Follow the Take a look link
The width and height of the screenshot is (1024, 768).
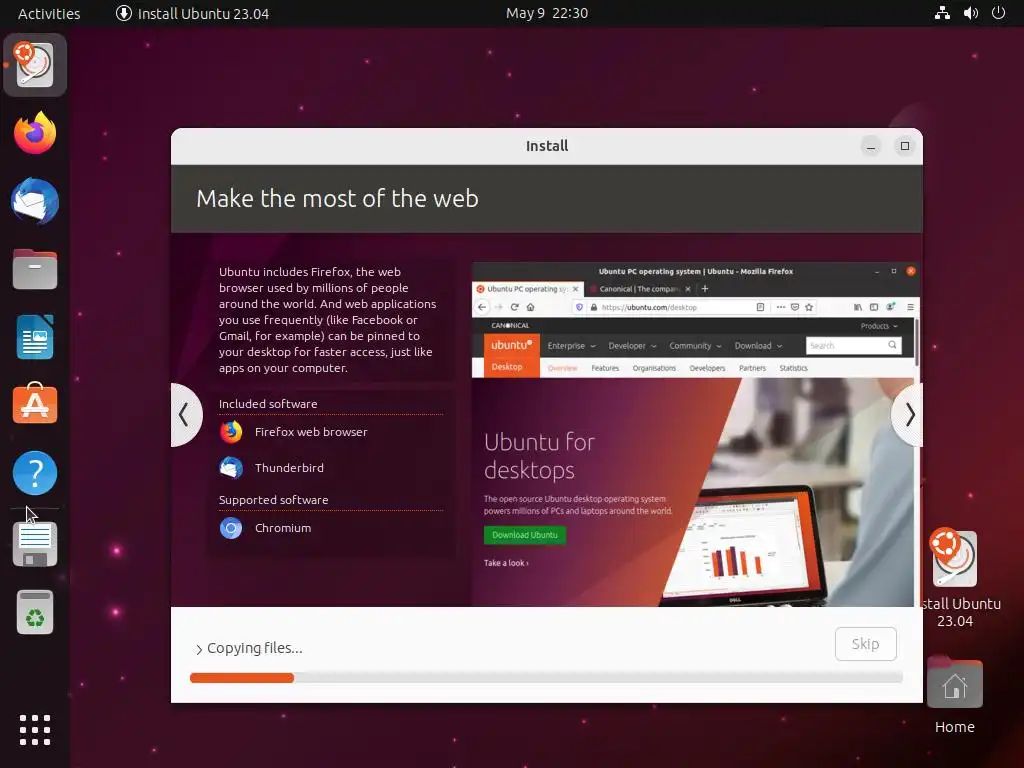click(x=505, y=563)
